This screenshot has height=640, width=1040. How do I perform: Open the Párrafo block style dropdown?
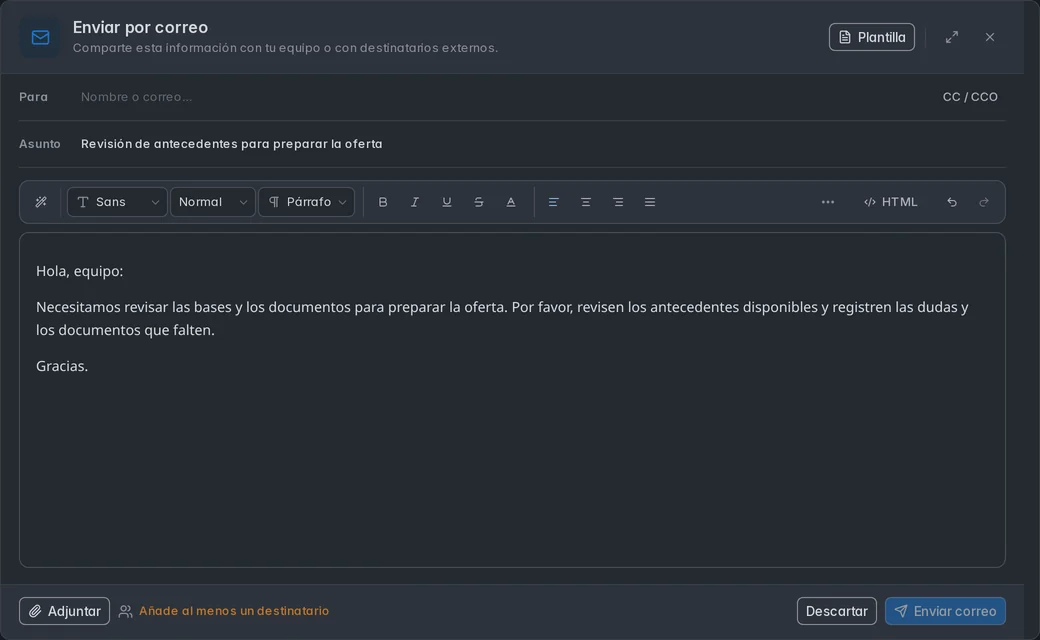(x=306, y=202)
